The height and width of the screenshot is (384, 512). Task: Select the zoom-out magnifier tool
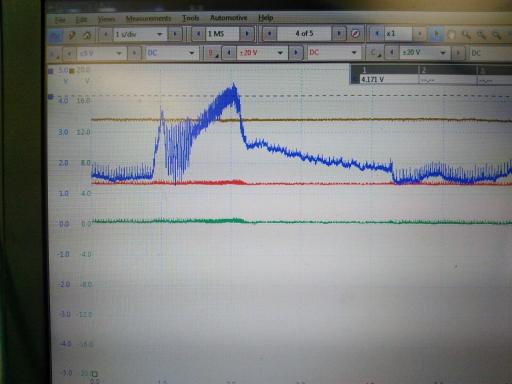pyautogui.click(x=481, y=35)
